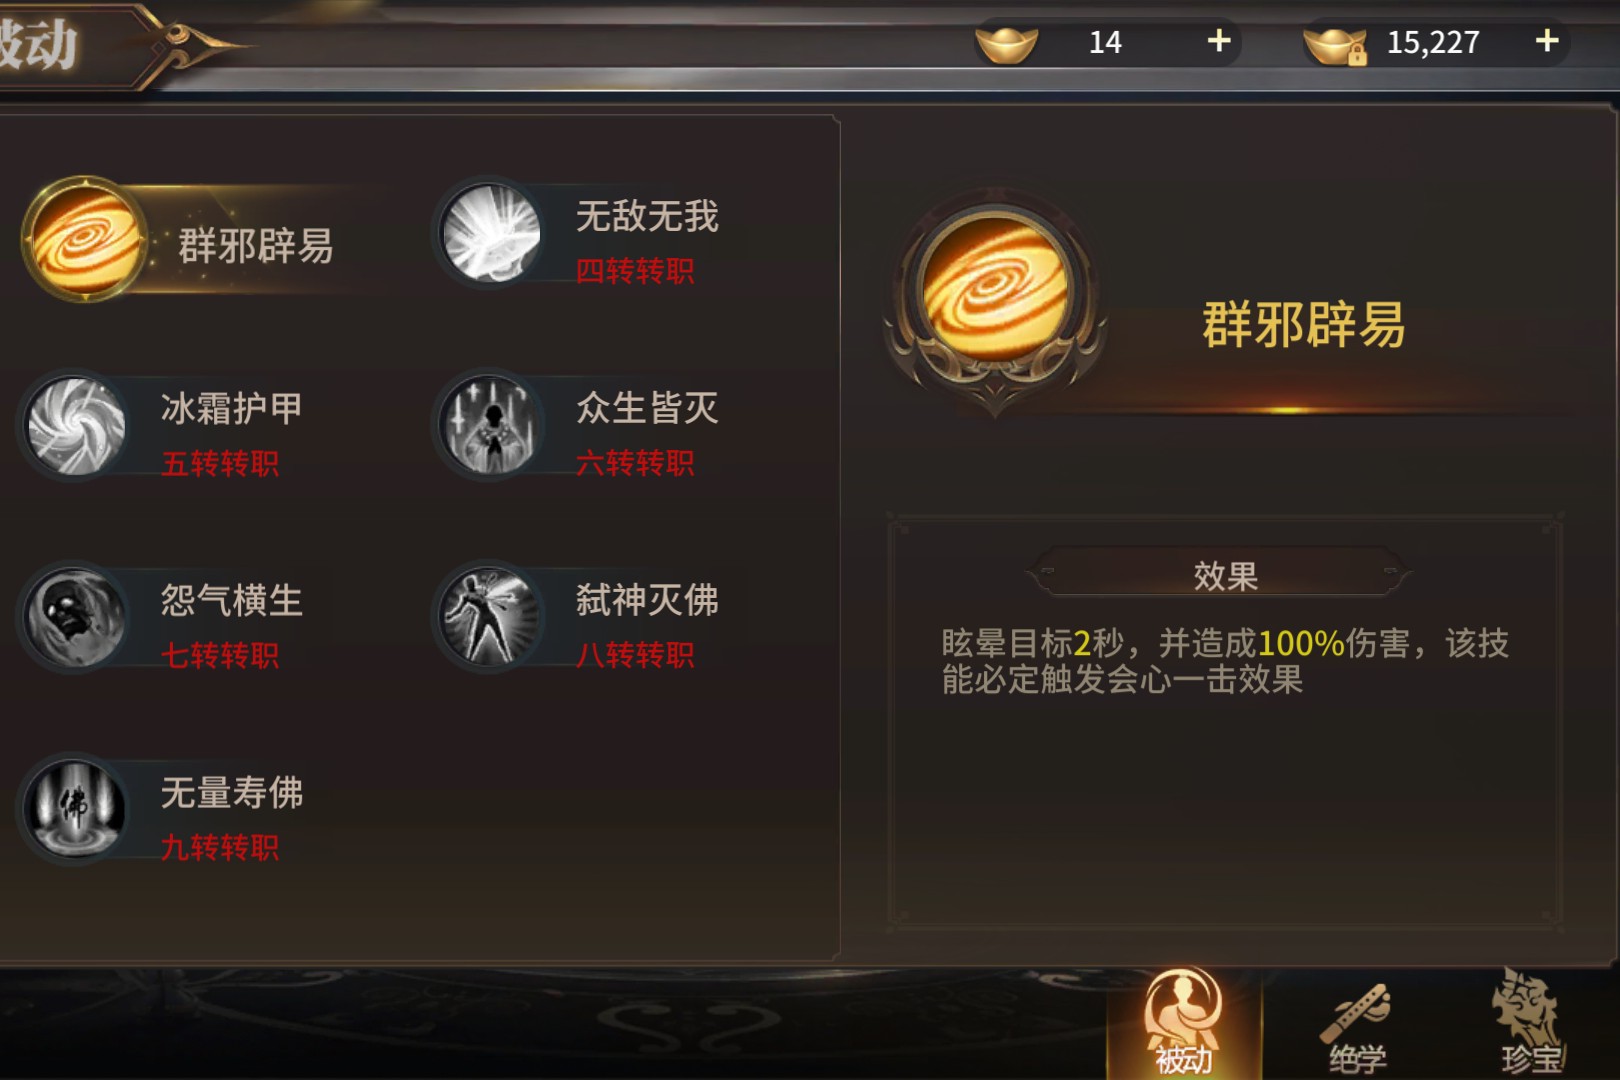The width and height of the screenshot is (1620, 1080).
Task: Click the 九转转职 requirement label
Action: click(220, 848)
